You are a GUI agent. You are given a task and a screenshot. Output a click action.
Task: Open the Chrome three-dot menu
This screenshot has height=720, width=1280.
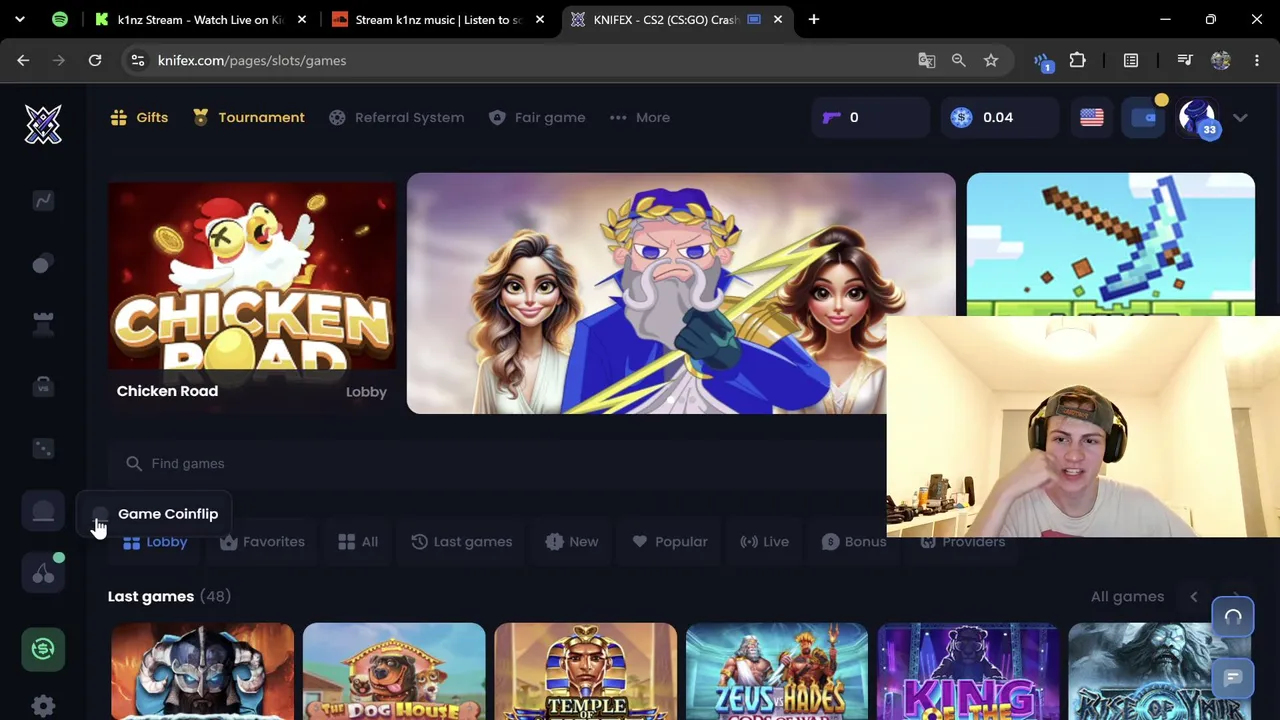[1257, 60]
